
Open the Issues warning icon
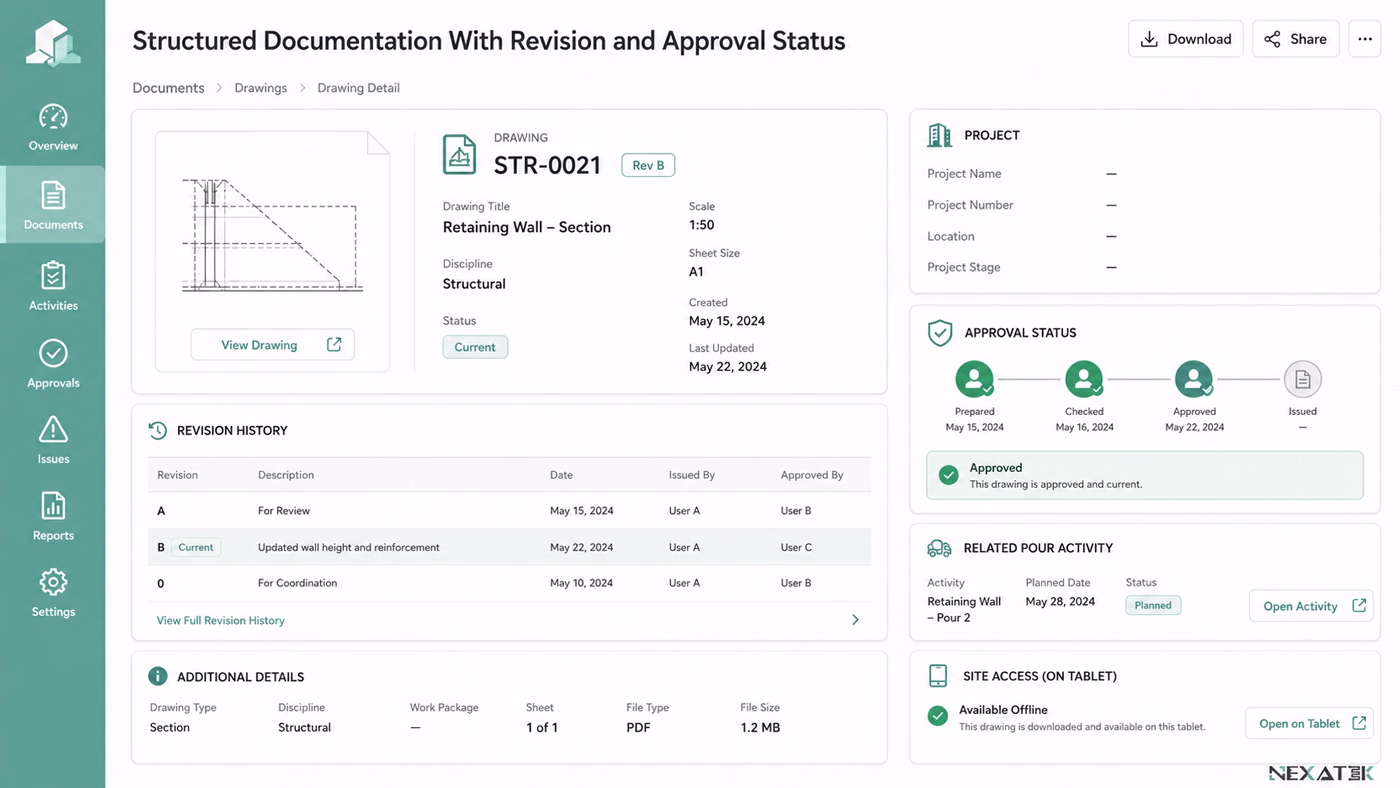click(53, 430)
